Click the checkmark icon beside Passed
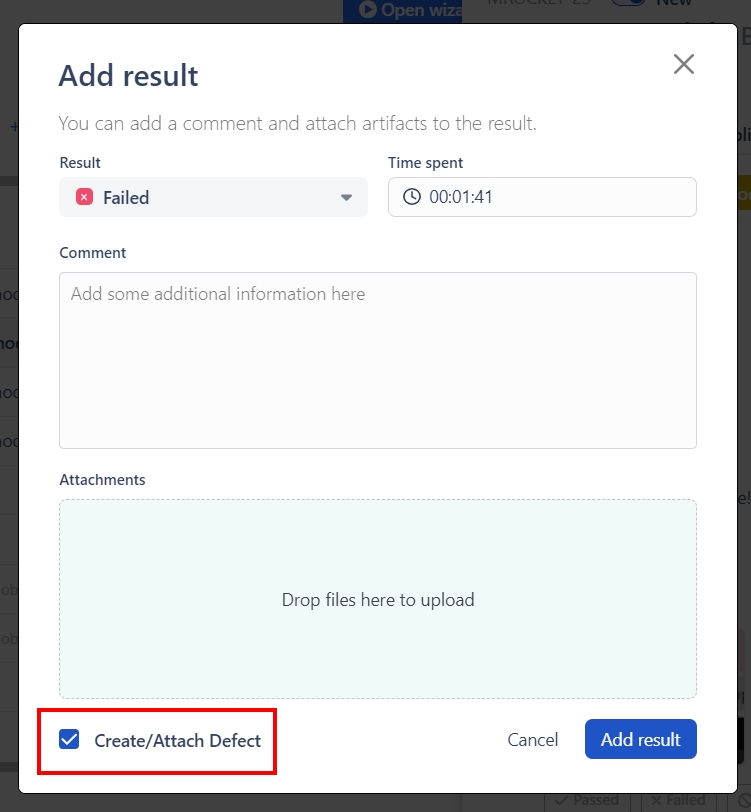This screenshot has height=812, width=751. (x=561, y=801)
